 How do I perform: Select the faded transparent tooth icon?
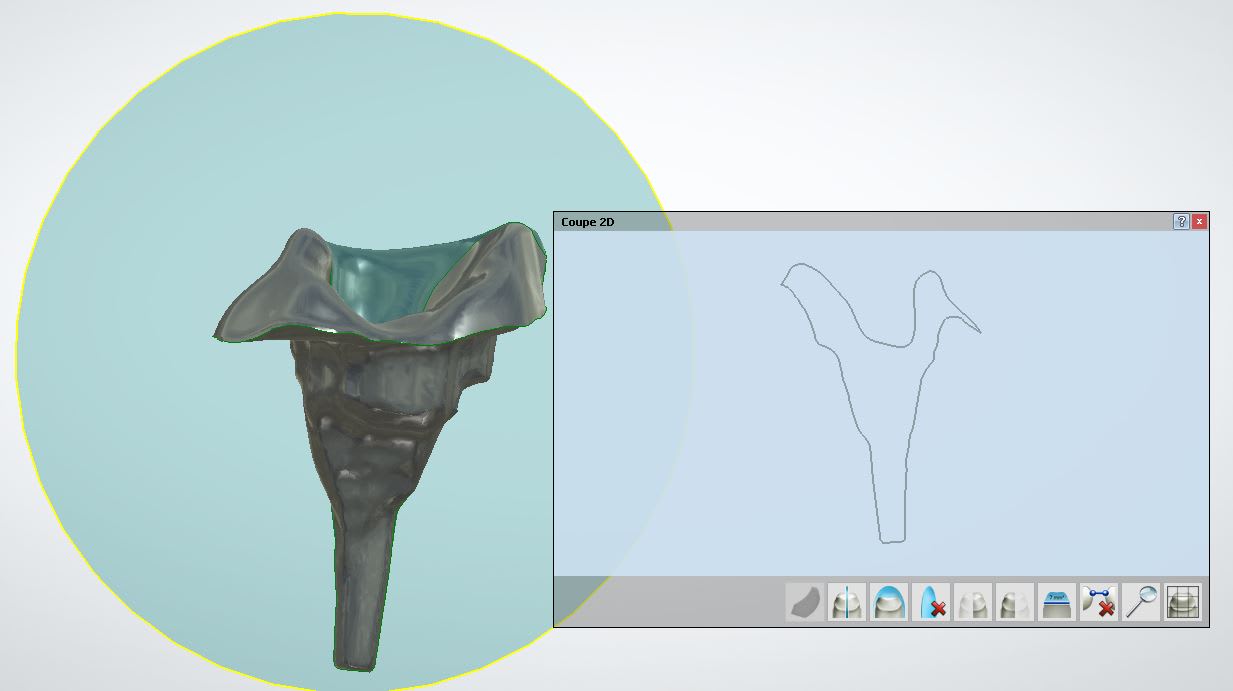pos(973,603)
